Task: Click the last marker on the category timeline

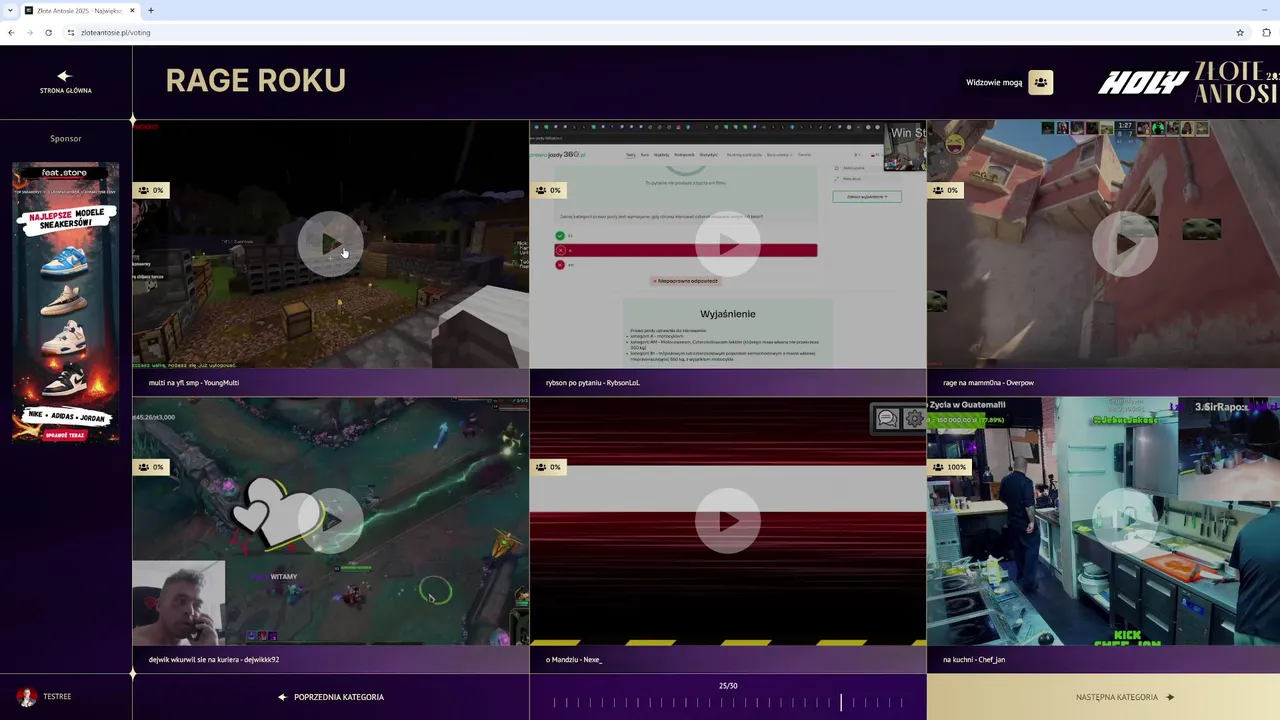Action: coord(901,703)
